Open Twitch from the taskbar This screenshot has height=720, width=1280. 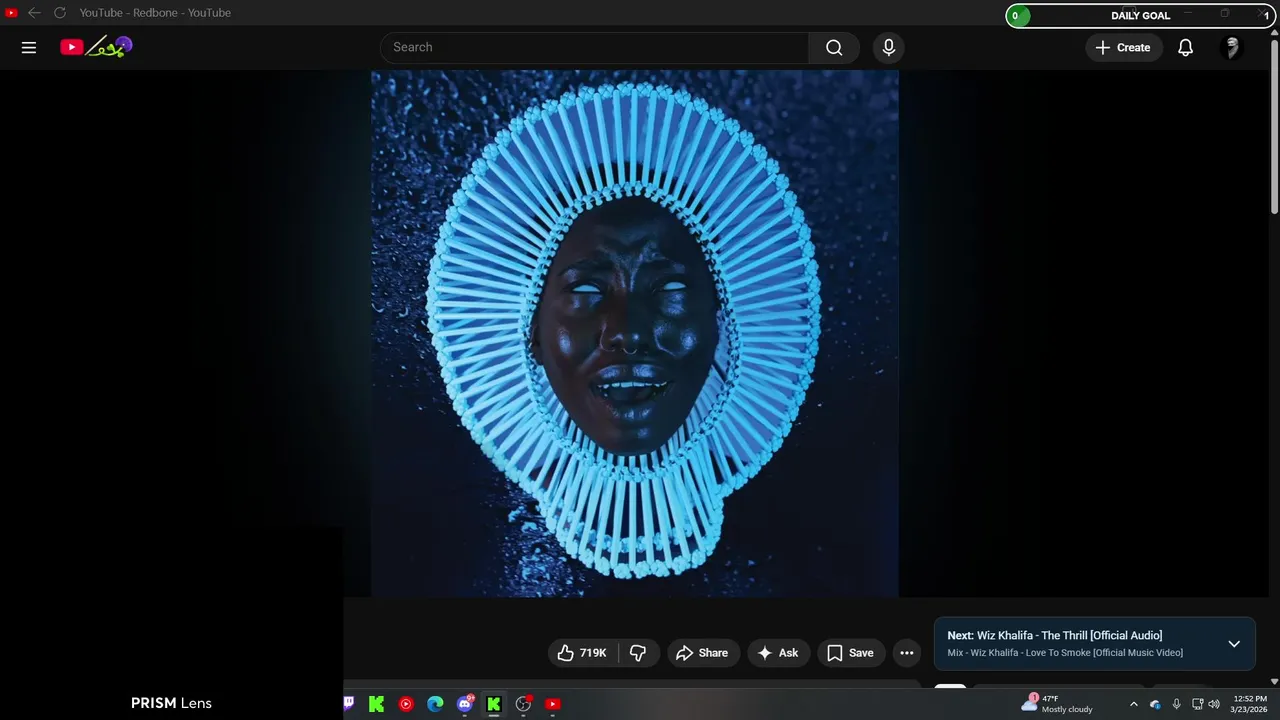coord(348,704)
